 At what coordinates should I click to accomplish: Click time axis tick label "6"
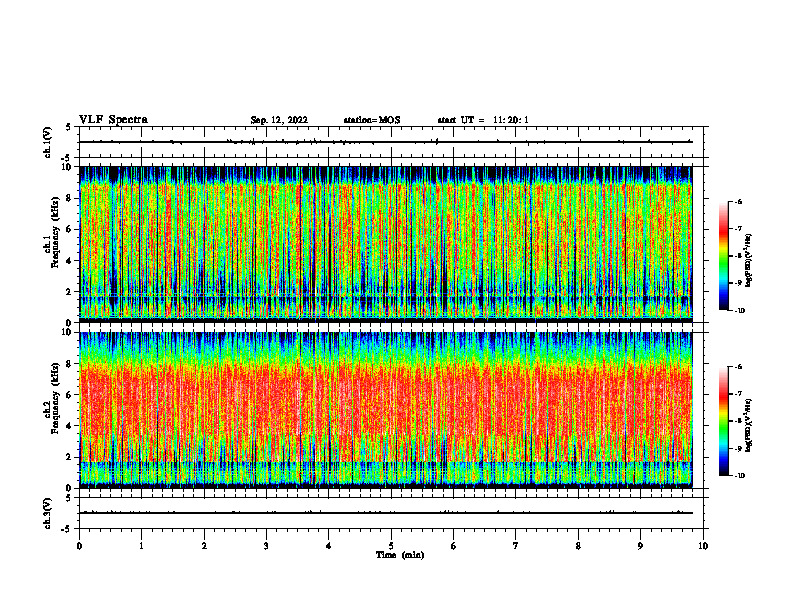coord(454,546)
